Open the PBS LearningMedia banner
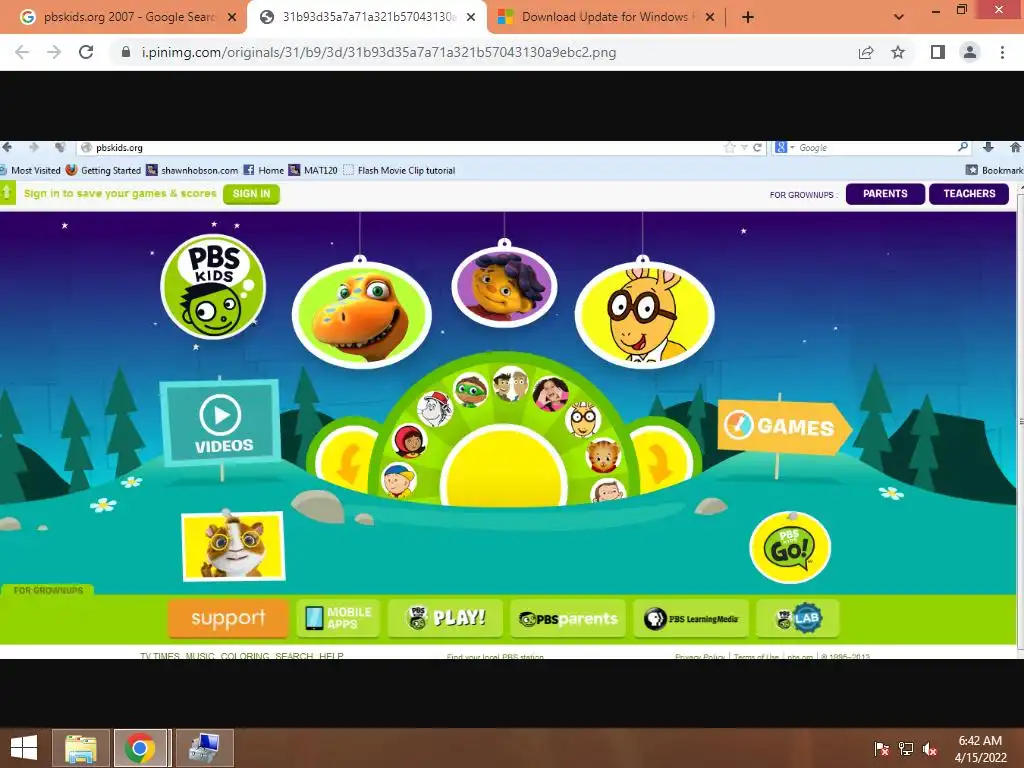This screenshot has height=768, width=1024. coord(691,618)
